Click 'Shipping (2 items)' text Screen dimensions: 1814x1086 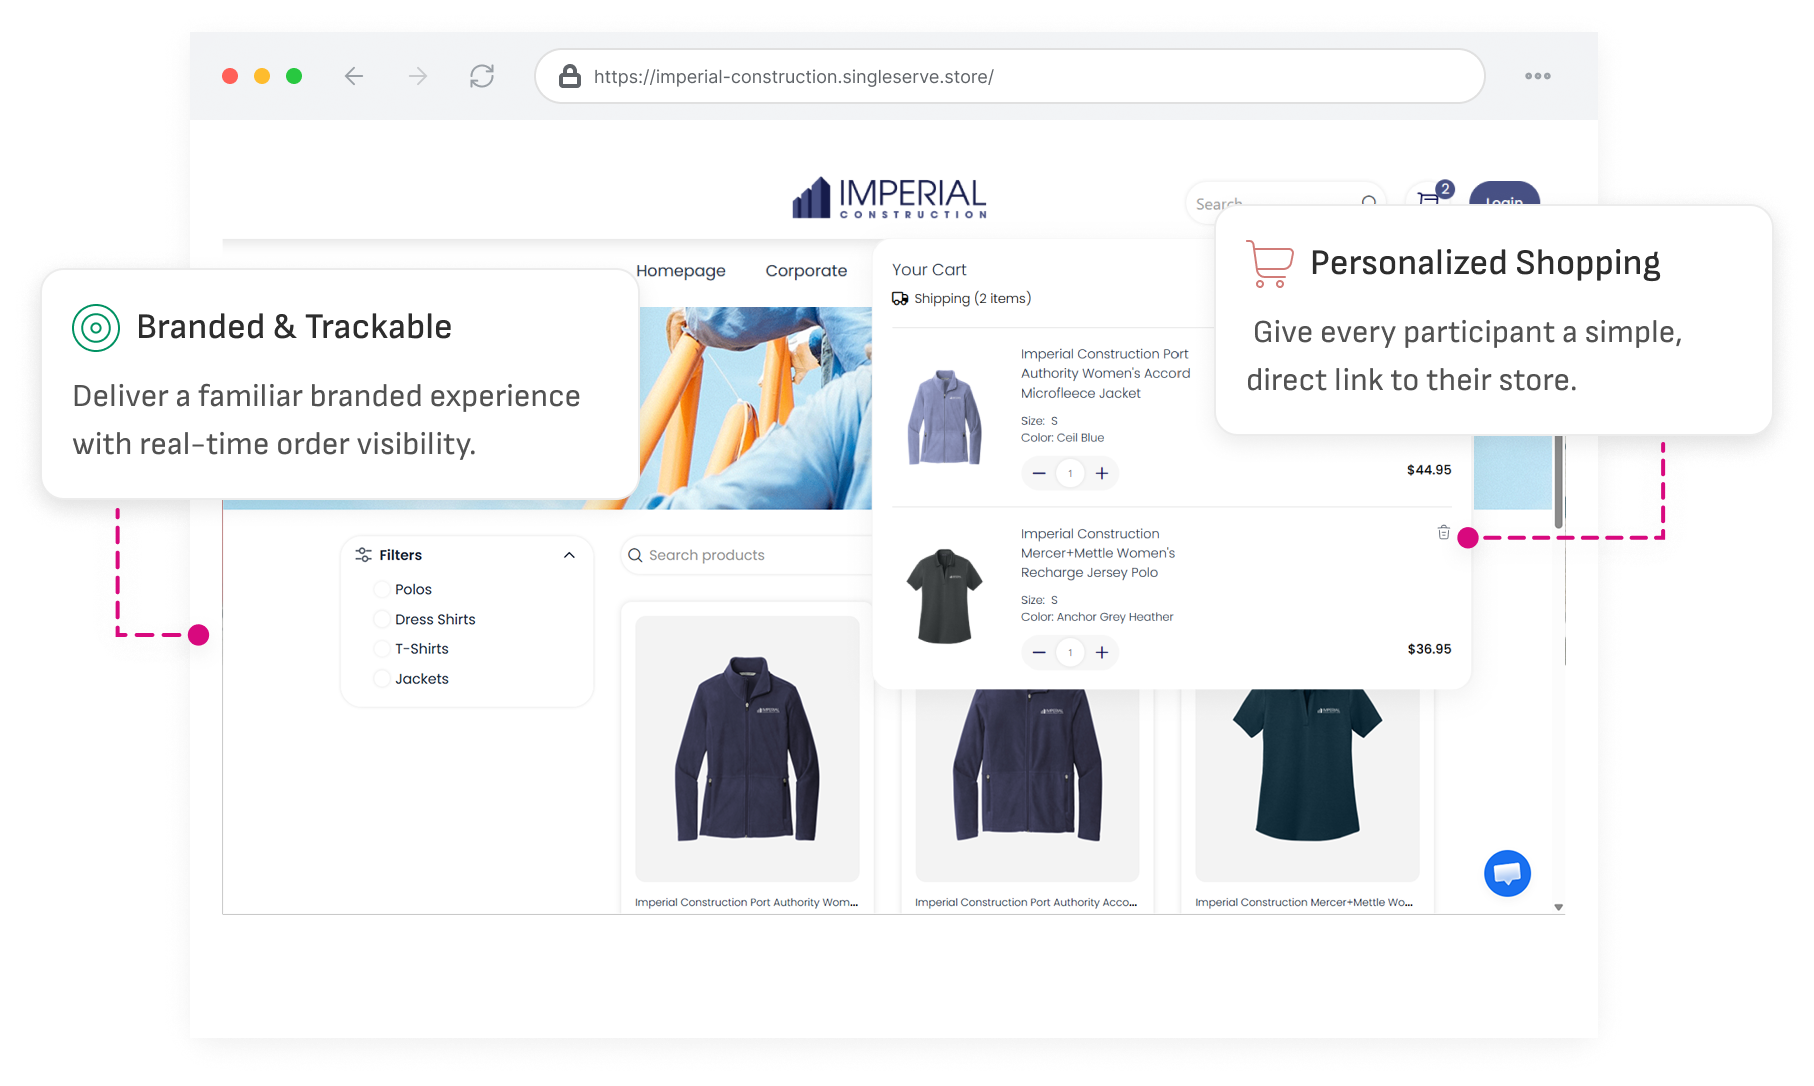click(972, 298)
